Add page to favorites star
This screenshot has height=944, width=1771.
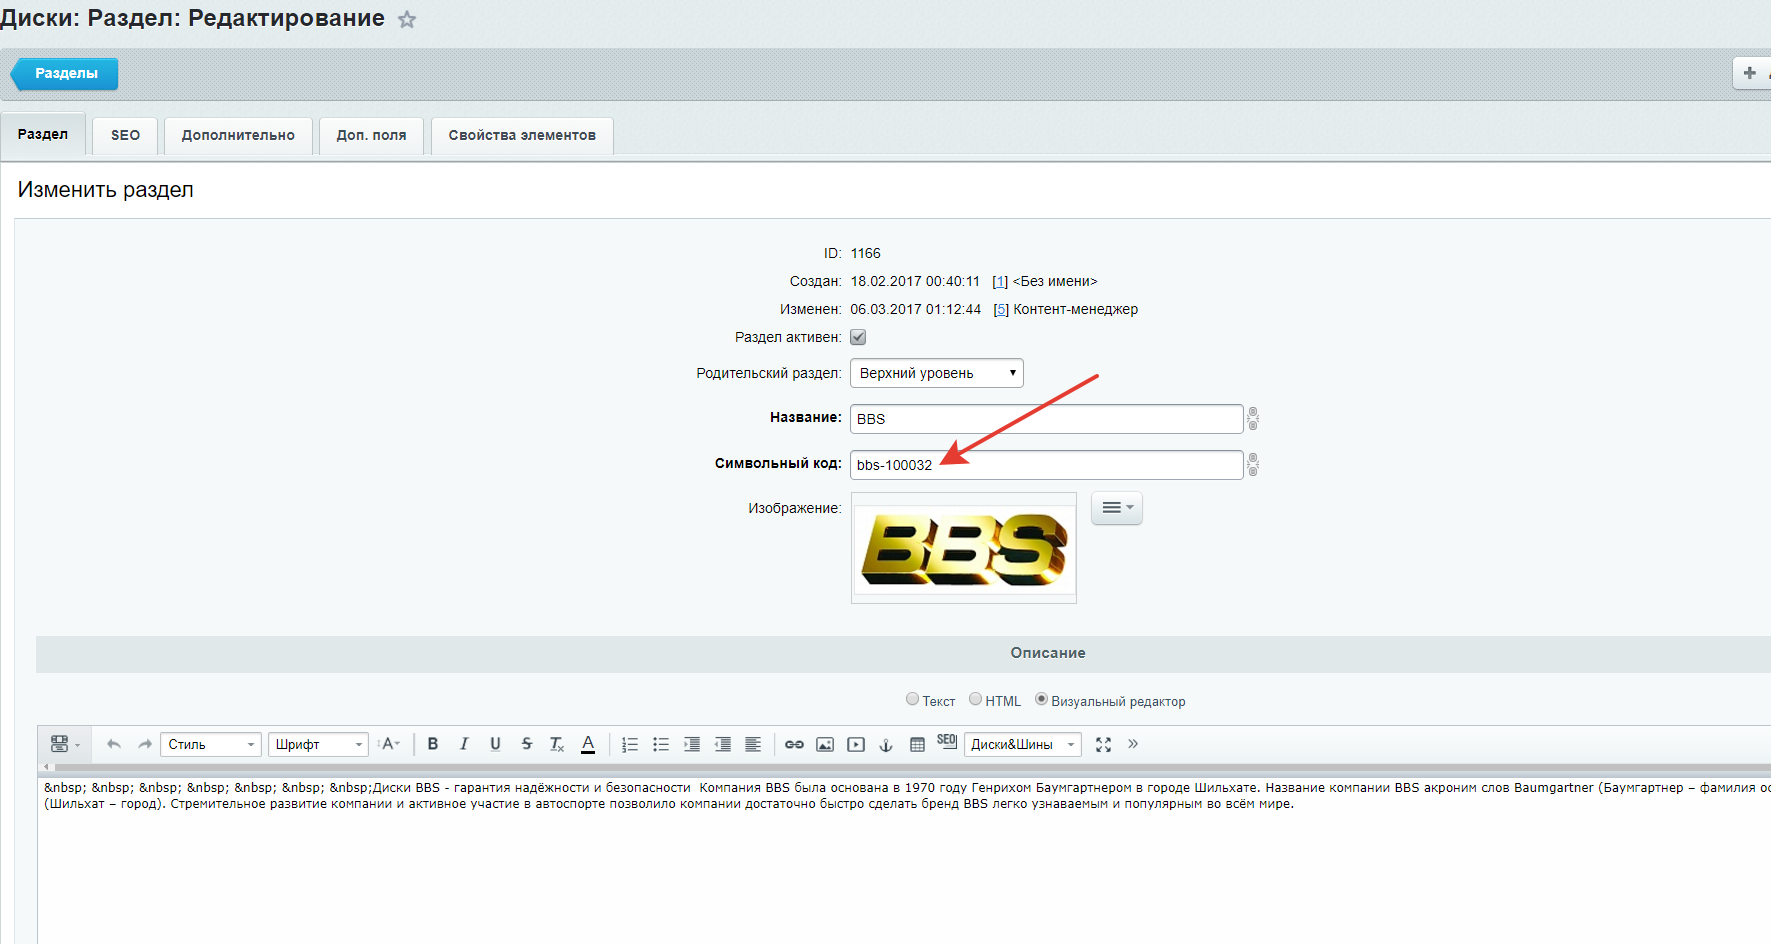[407, 19]
